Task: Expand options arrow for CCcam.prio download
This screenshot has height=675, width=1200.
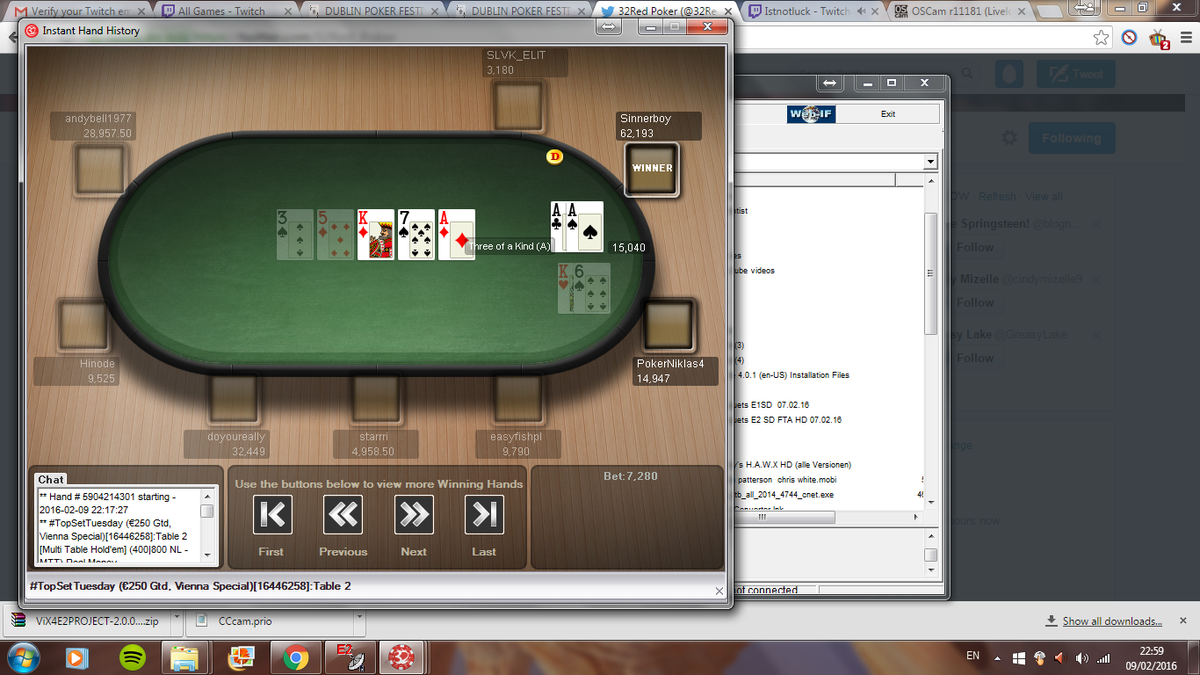Action: [x=361, y=620]
